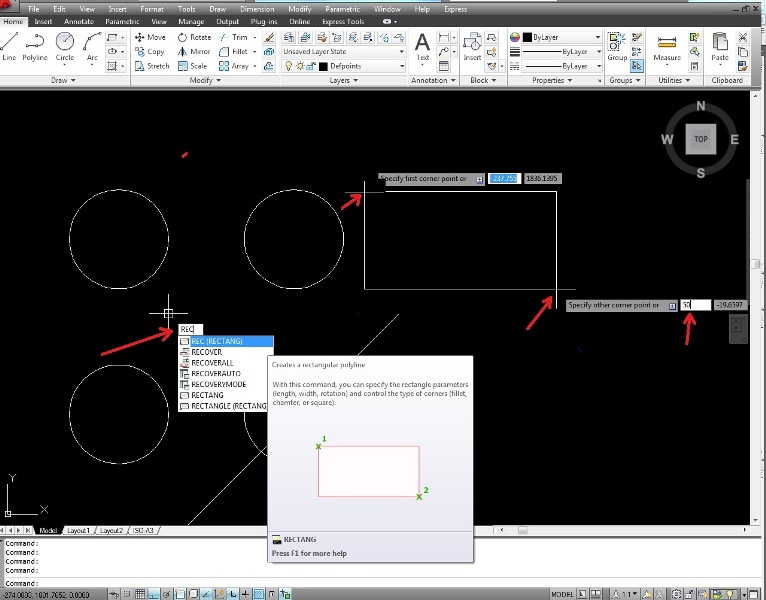Click the Quick Select icon in Utilities
The image size is (766, 600).
coord(694,37)
